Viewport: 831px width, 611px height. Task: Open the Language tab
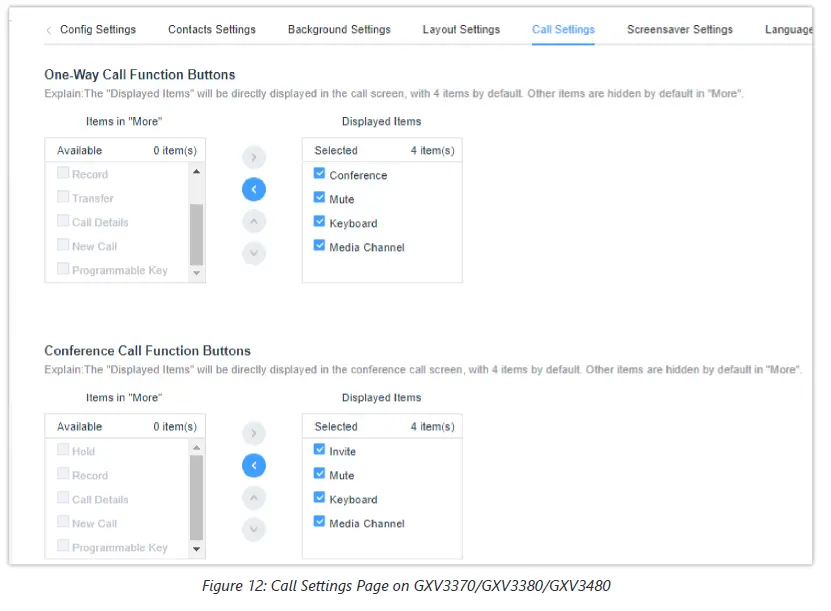(x=789, y=30)
